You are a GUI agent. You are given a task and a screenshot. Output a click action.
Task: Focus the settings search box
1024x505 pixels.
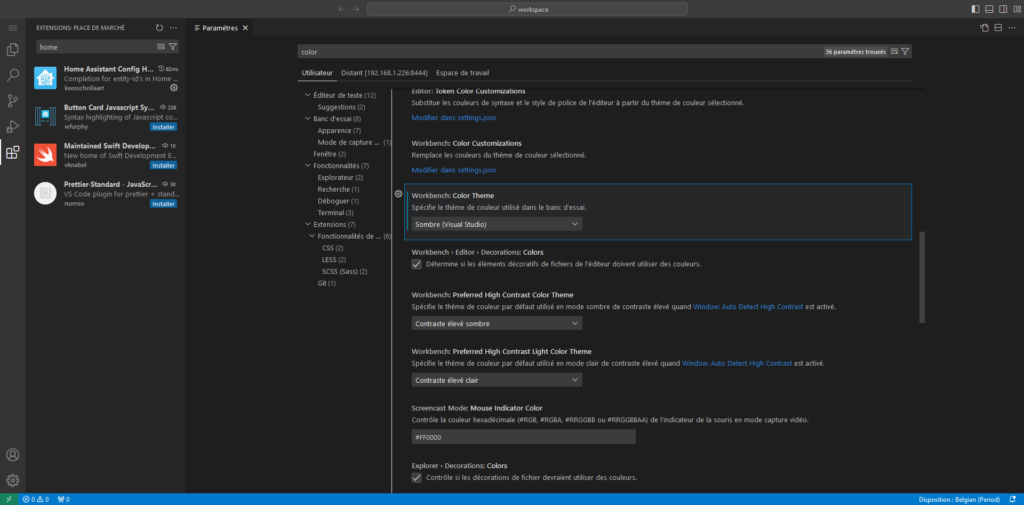(560, 51)
